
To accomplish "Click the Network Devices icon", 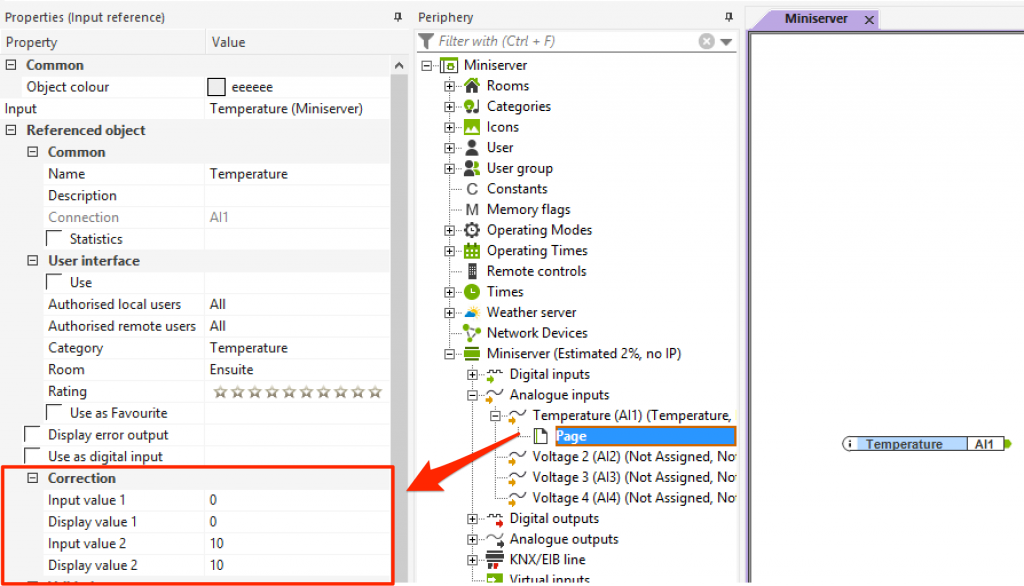I will [x=471, y=333].
